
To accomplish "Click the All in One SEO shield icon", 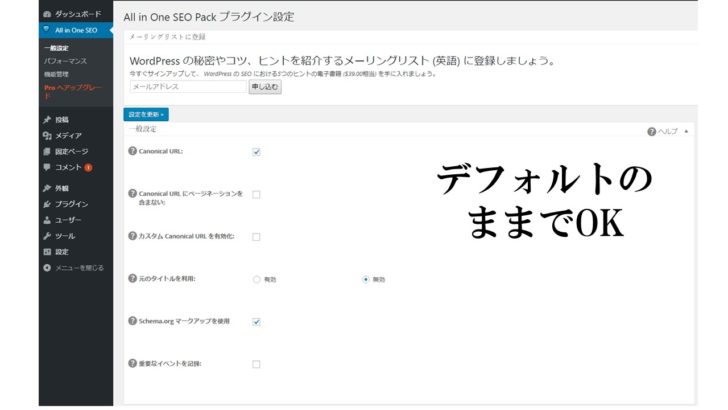I will point(46,29).
